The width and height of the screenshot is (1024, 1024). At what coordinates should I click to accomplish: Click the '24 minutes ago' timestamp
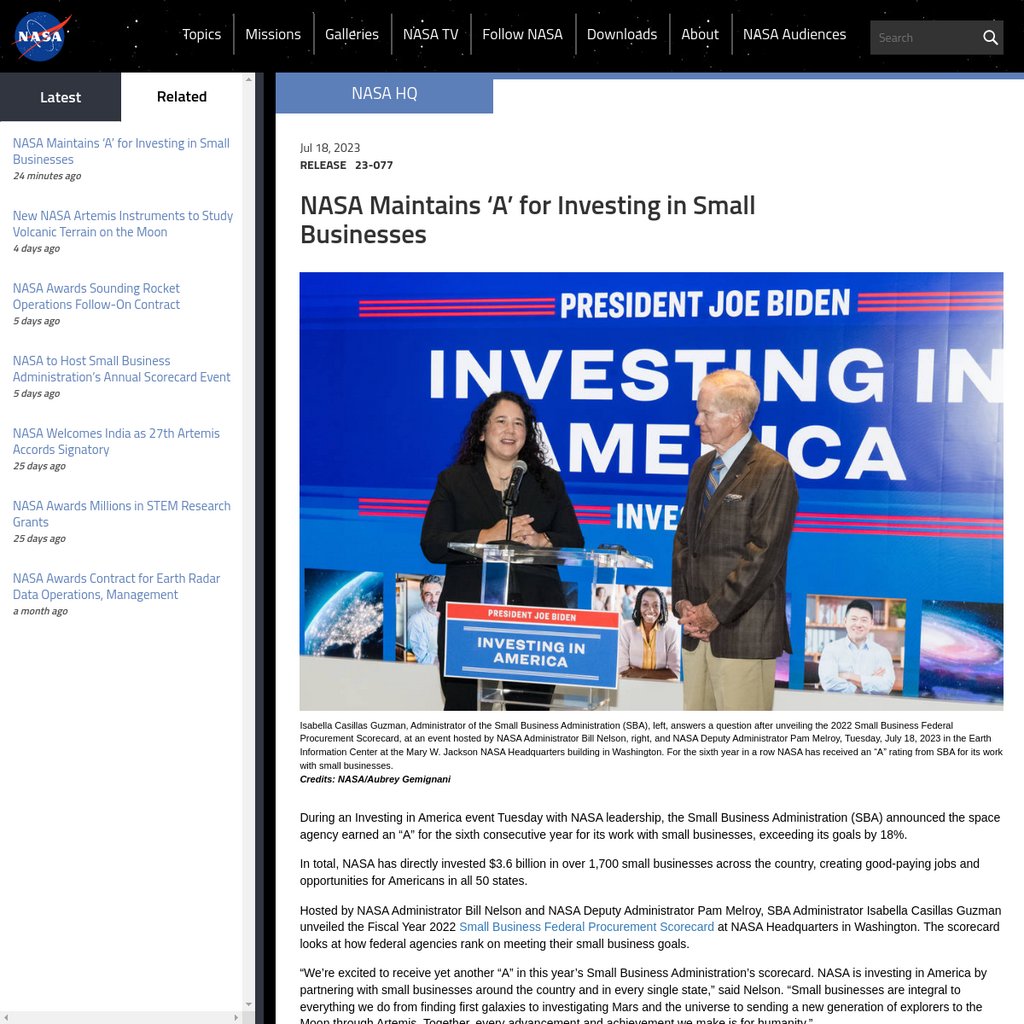[x=47, y=176]
